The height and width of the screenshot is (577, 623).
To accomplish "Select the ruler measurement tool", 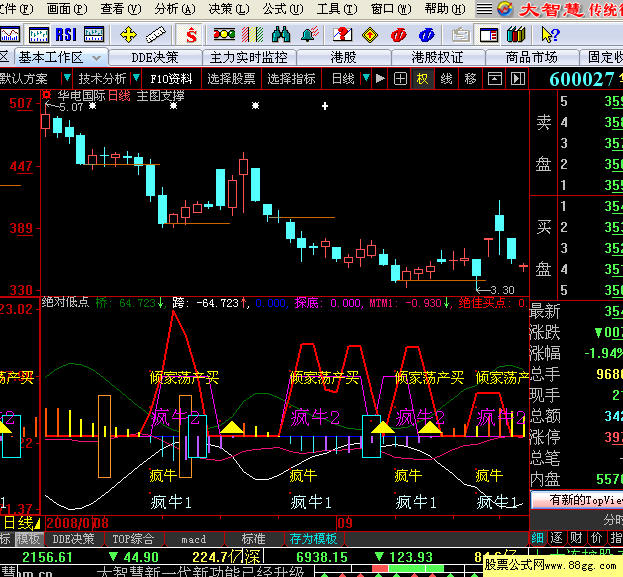I will pos(156,35).
